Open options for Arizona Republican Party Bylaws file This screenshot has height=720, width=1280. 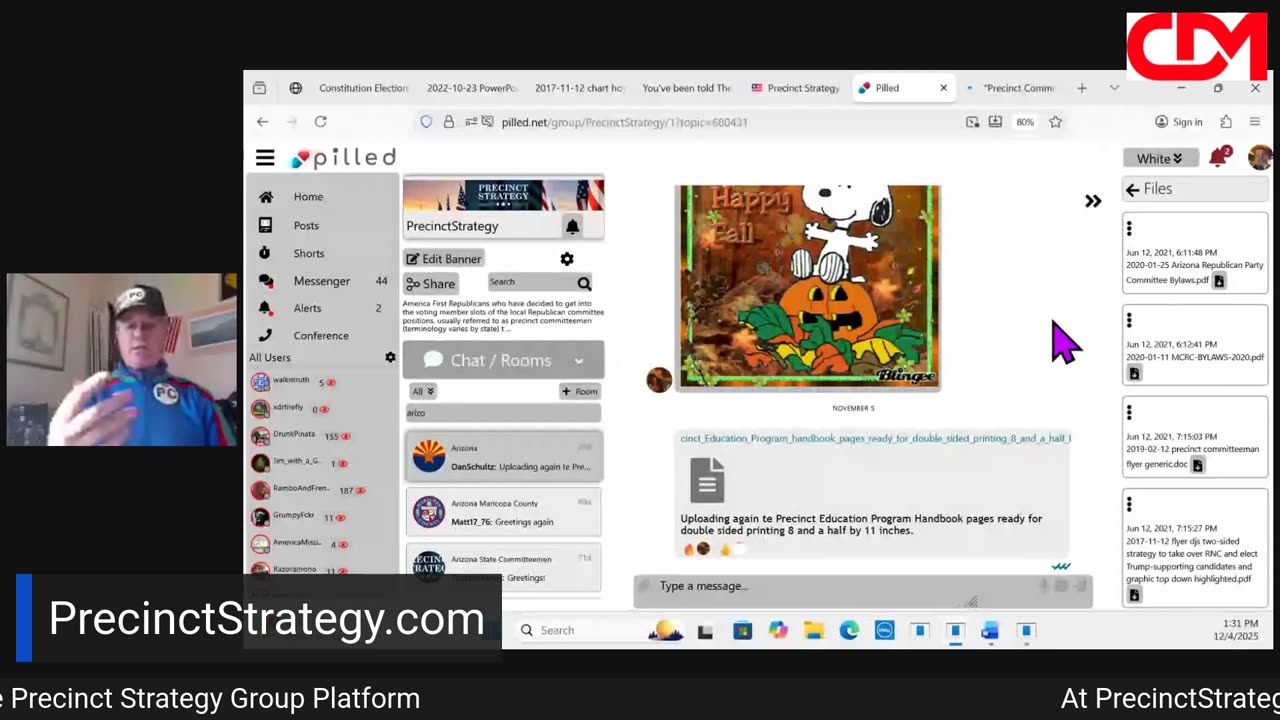click(1129, 229)
